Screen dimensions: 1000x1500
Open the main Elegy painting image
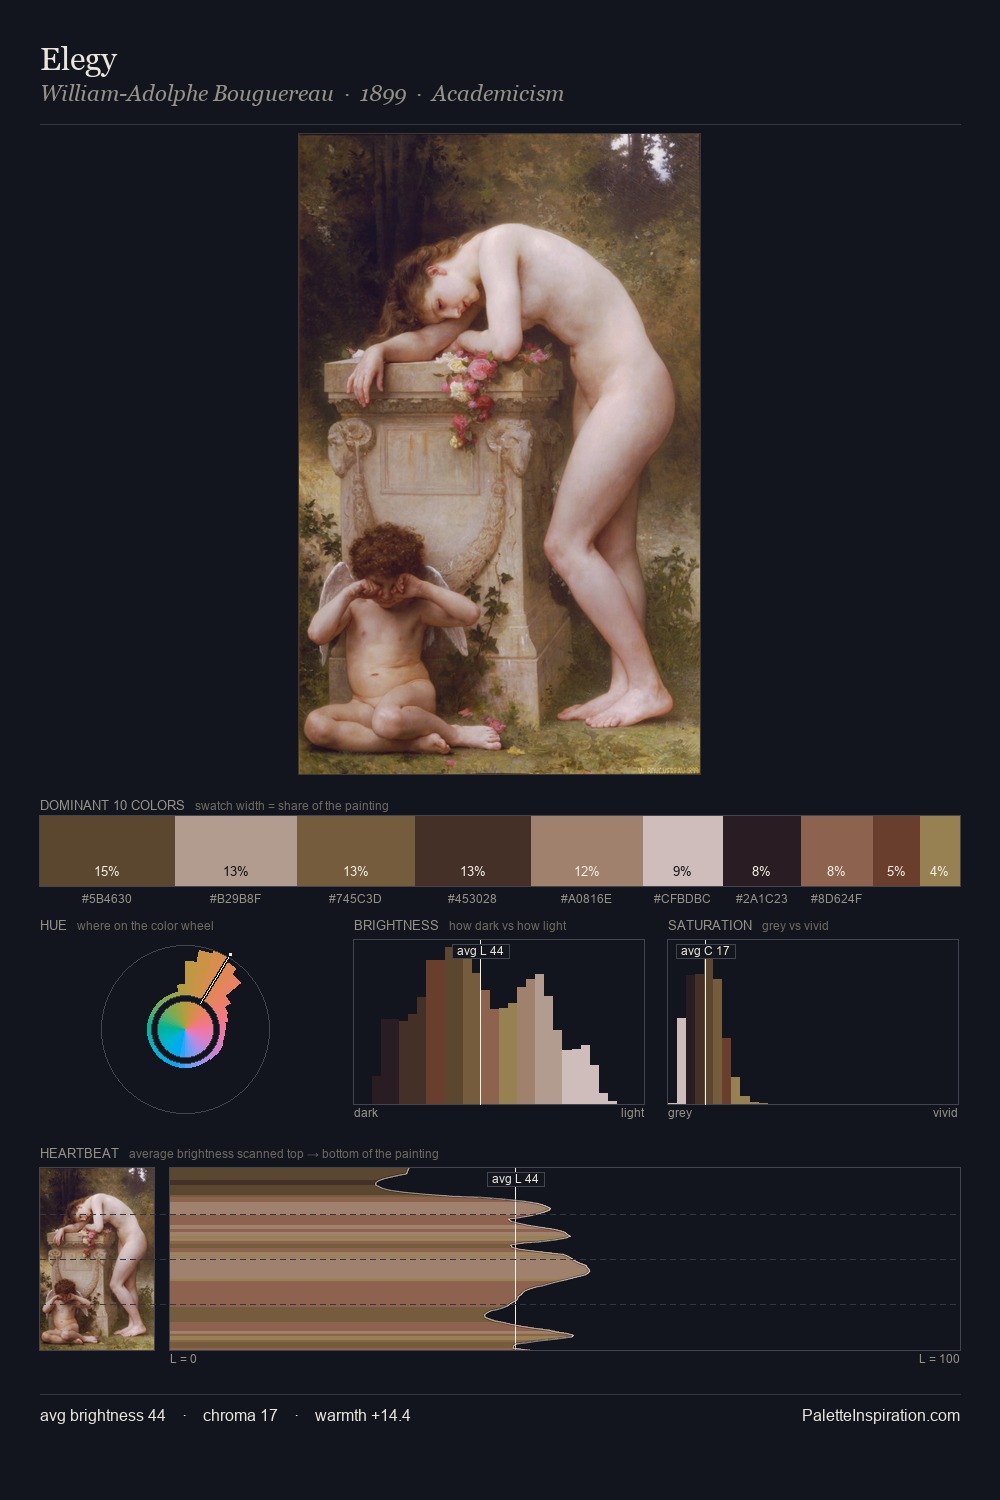click(x=499, y=454)
